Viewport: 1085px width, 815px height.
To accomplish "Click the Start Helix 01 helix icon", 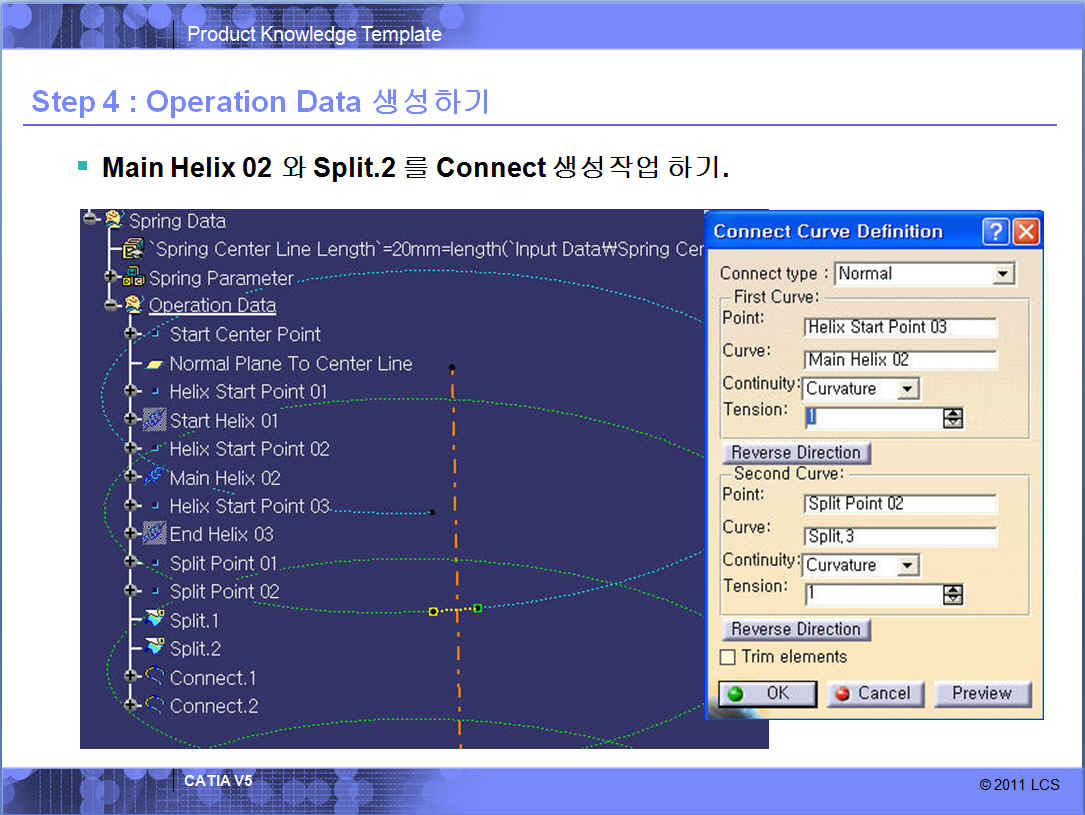I will coord(154,420).
